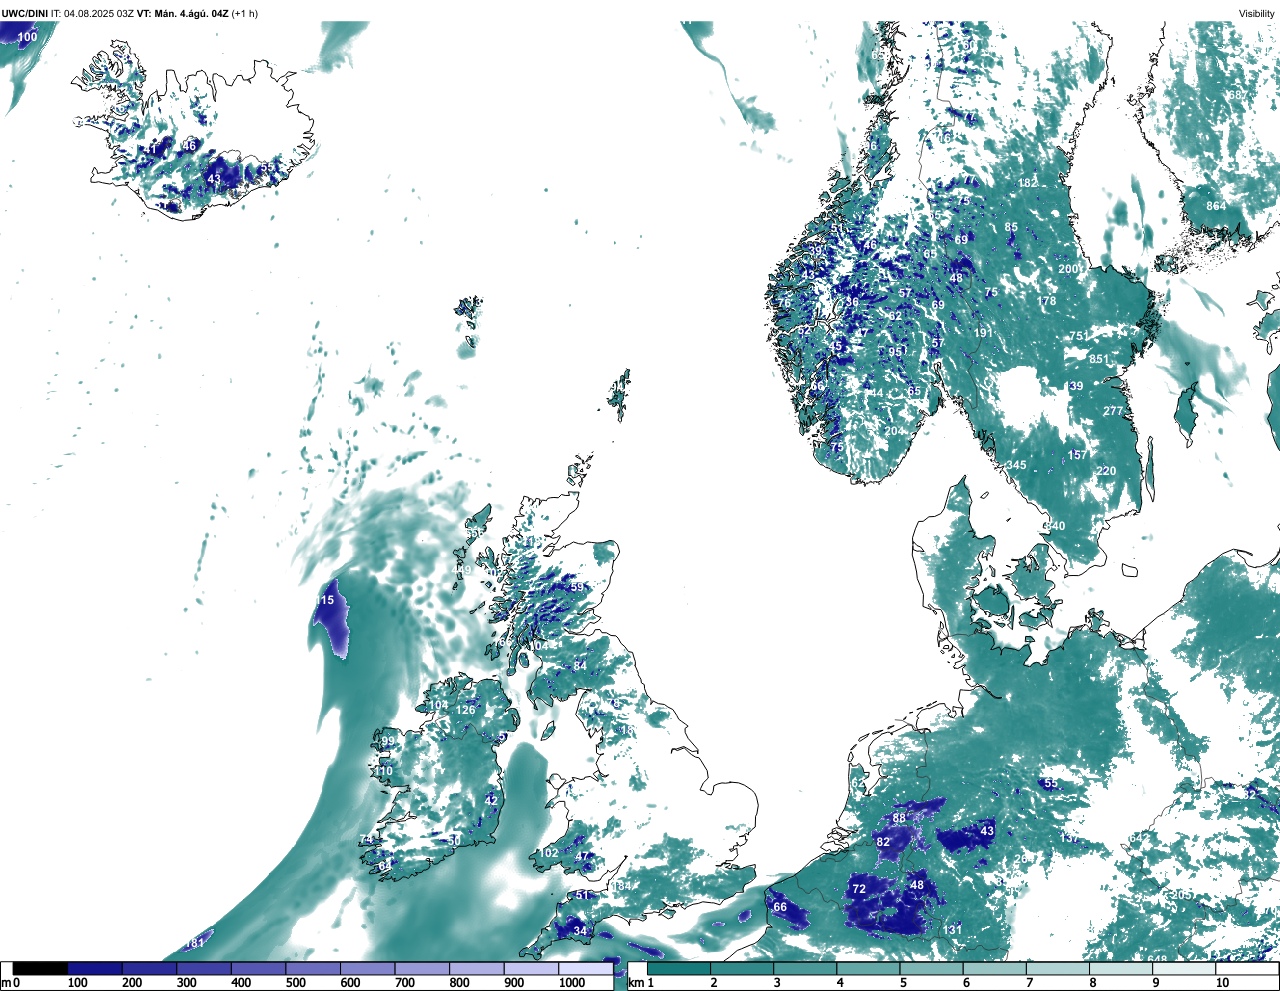Screen dimensions: 1280x991
Task: Click the map value '34' in Cornwall
Action: tap(580, 931)
